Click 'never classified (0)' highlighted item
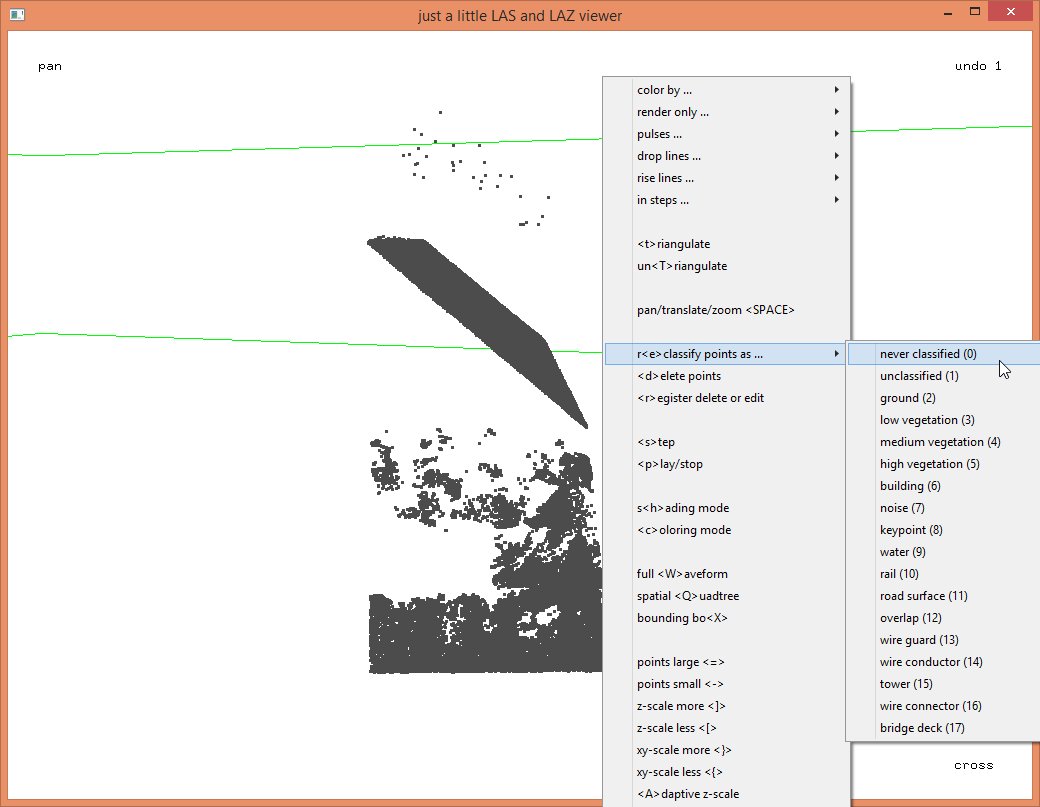The image size is (1040, 807). 928,354
